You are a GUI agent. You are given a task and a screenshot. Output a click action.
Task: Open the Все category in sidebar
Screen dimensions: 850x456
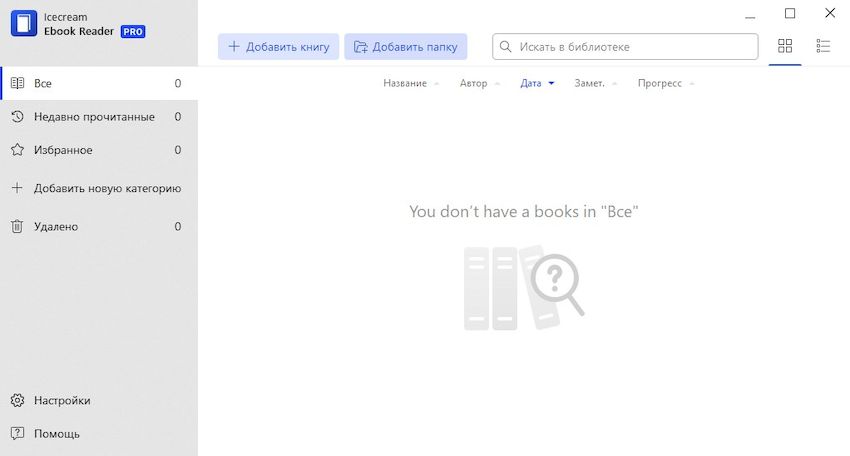pyautogui.click(x=43, y=84)
